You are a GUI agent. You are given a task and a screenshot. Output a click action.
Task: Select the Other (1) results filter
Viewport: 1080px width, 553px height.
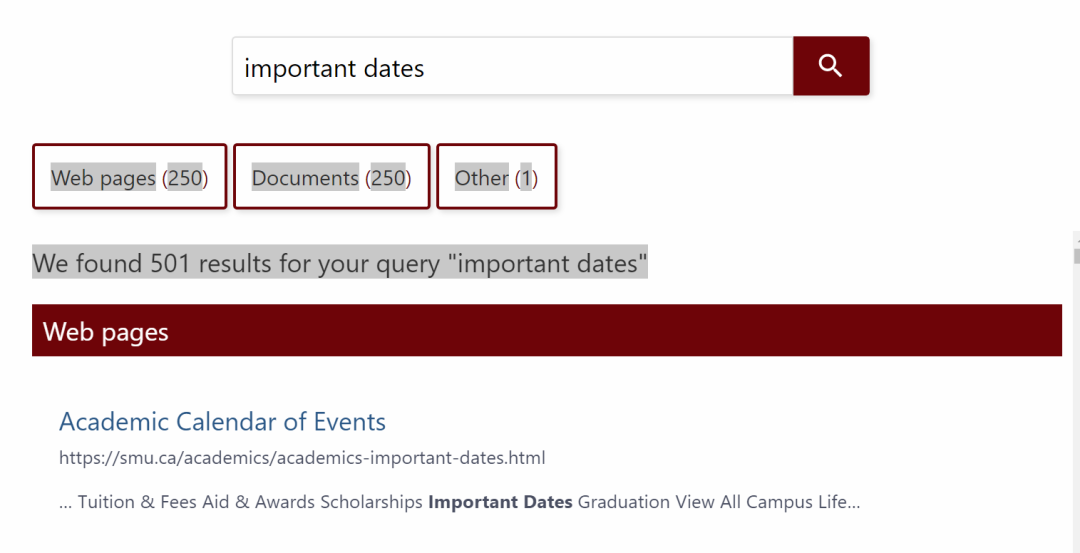coord(496,177)
